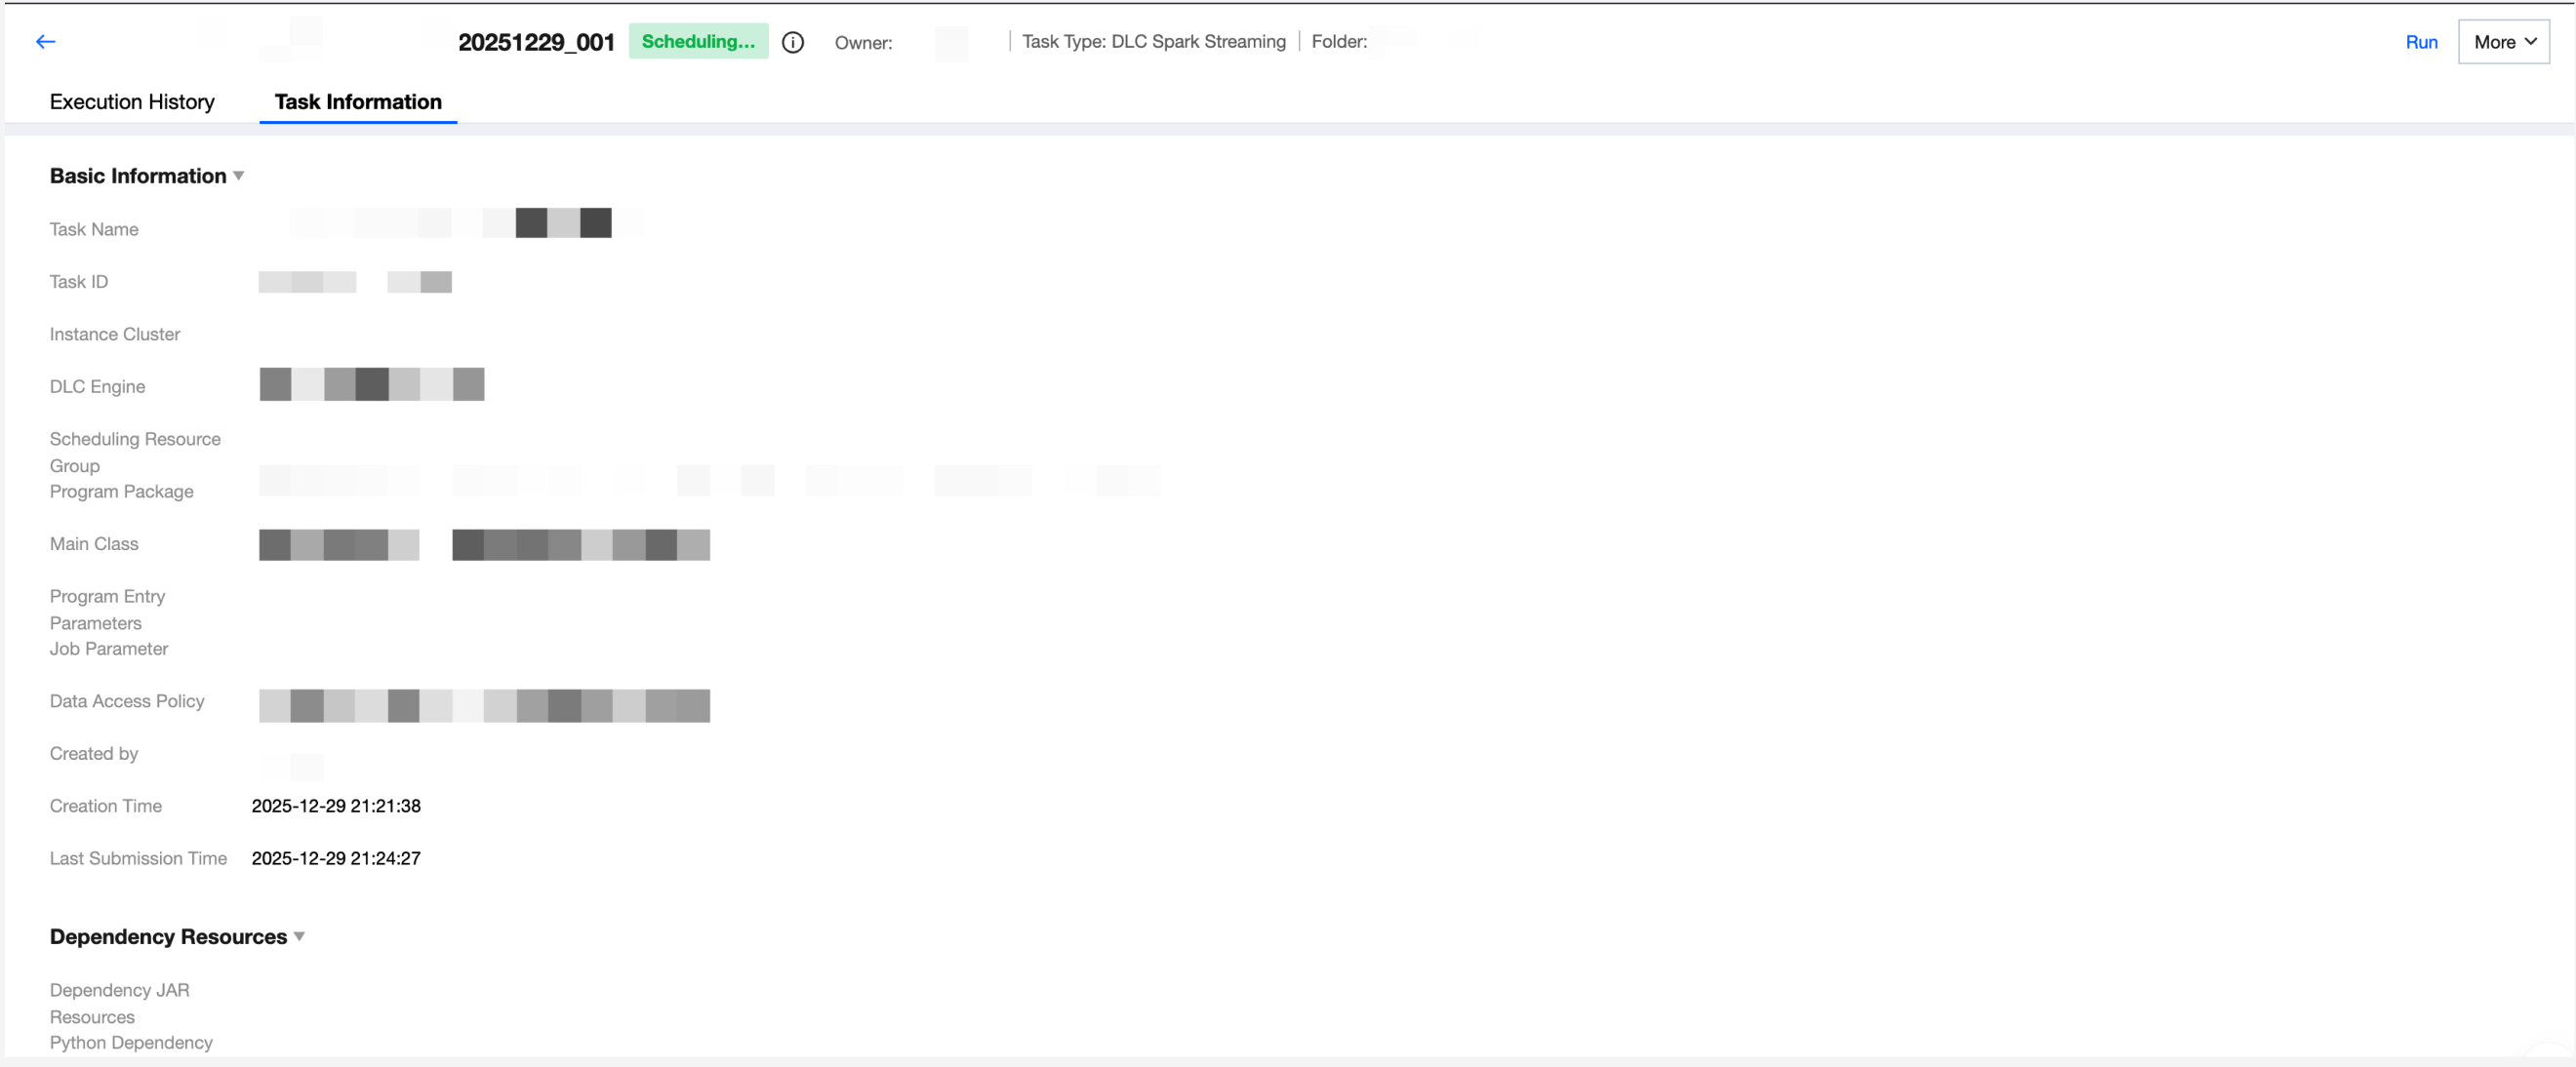Click the Data Access Policy value

(484, 705)
